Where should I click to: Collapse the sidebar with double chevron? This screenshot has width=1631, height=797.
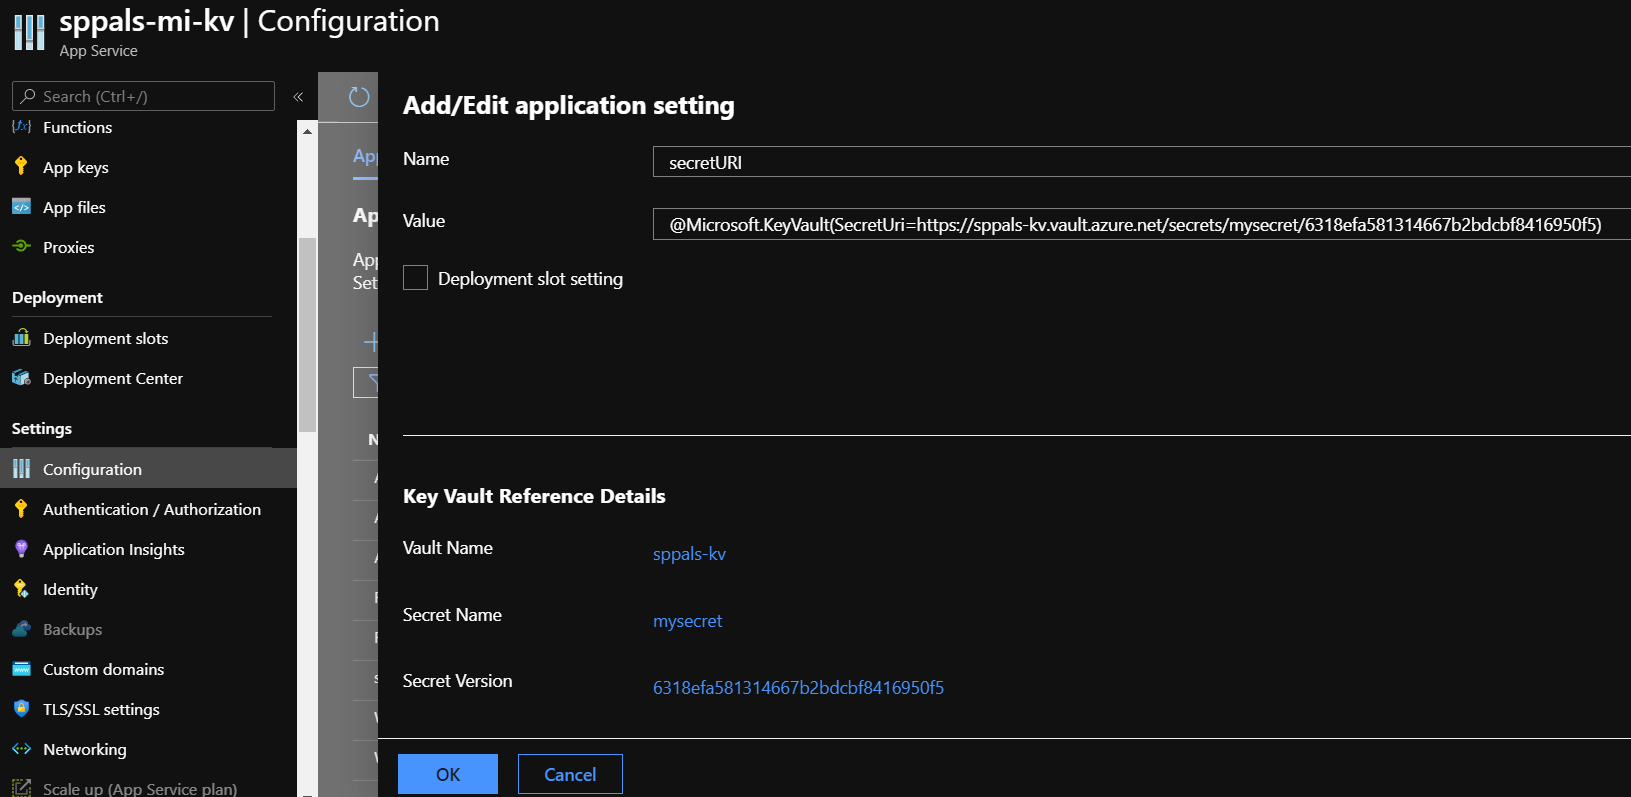(x=298, y=97)
